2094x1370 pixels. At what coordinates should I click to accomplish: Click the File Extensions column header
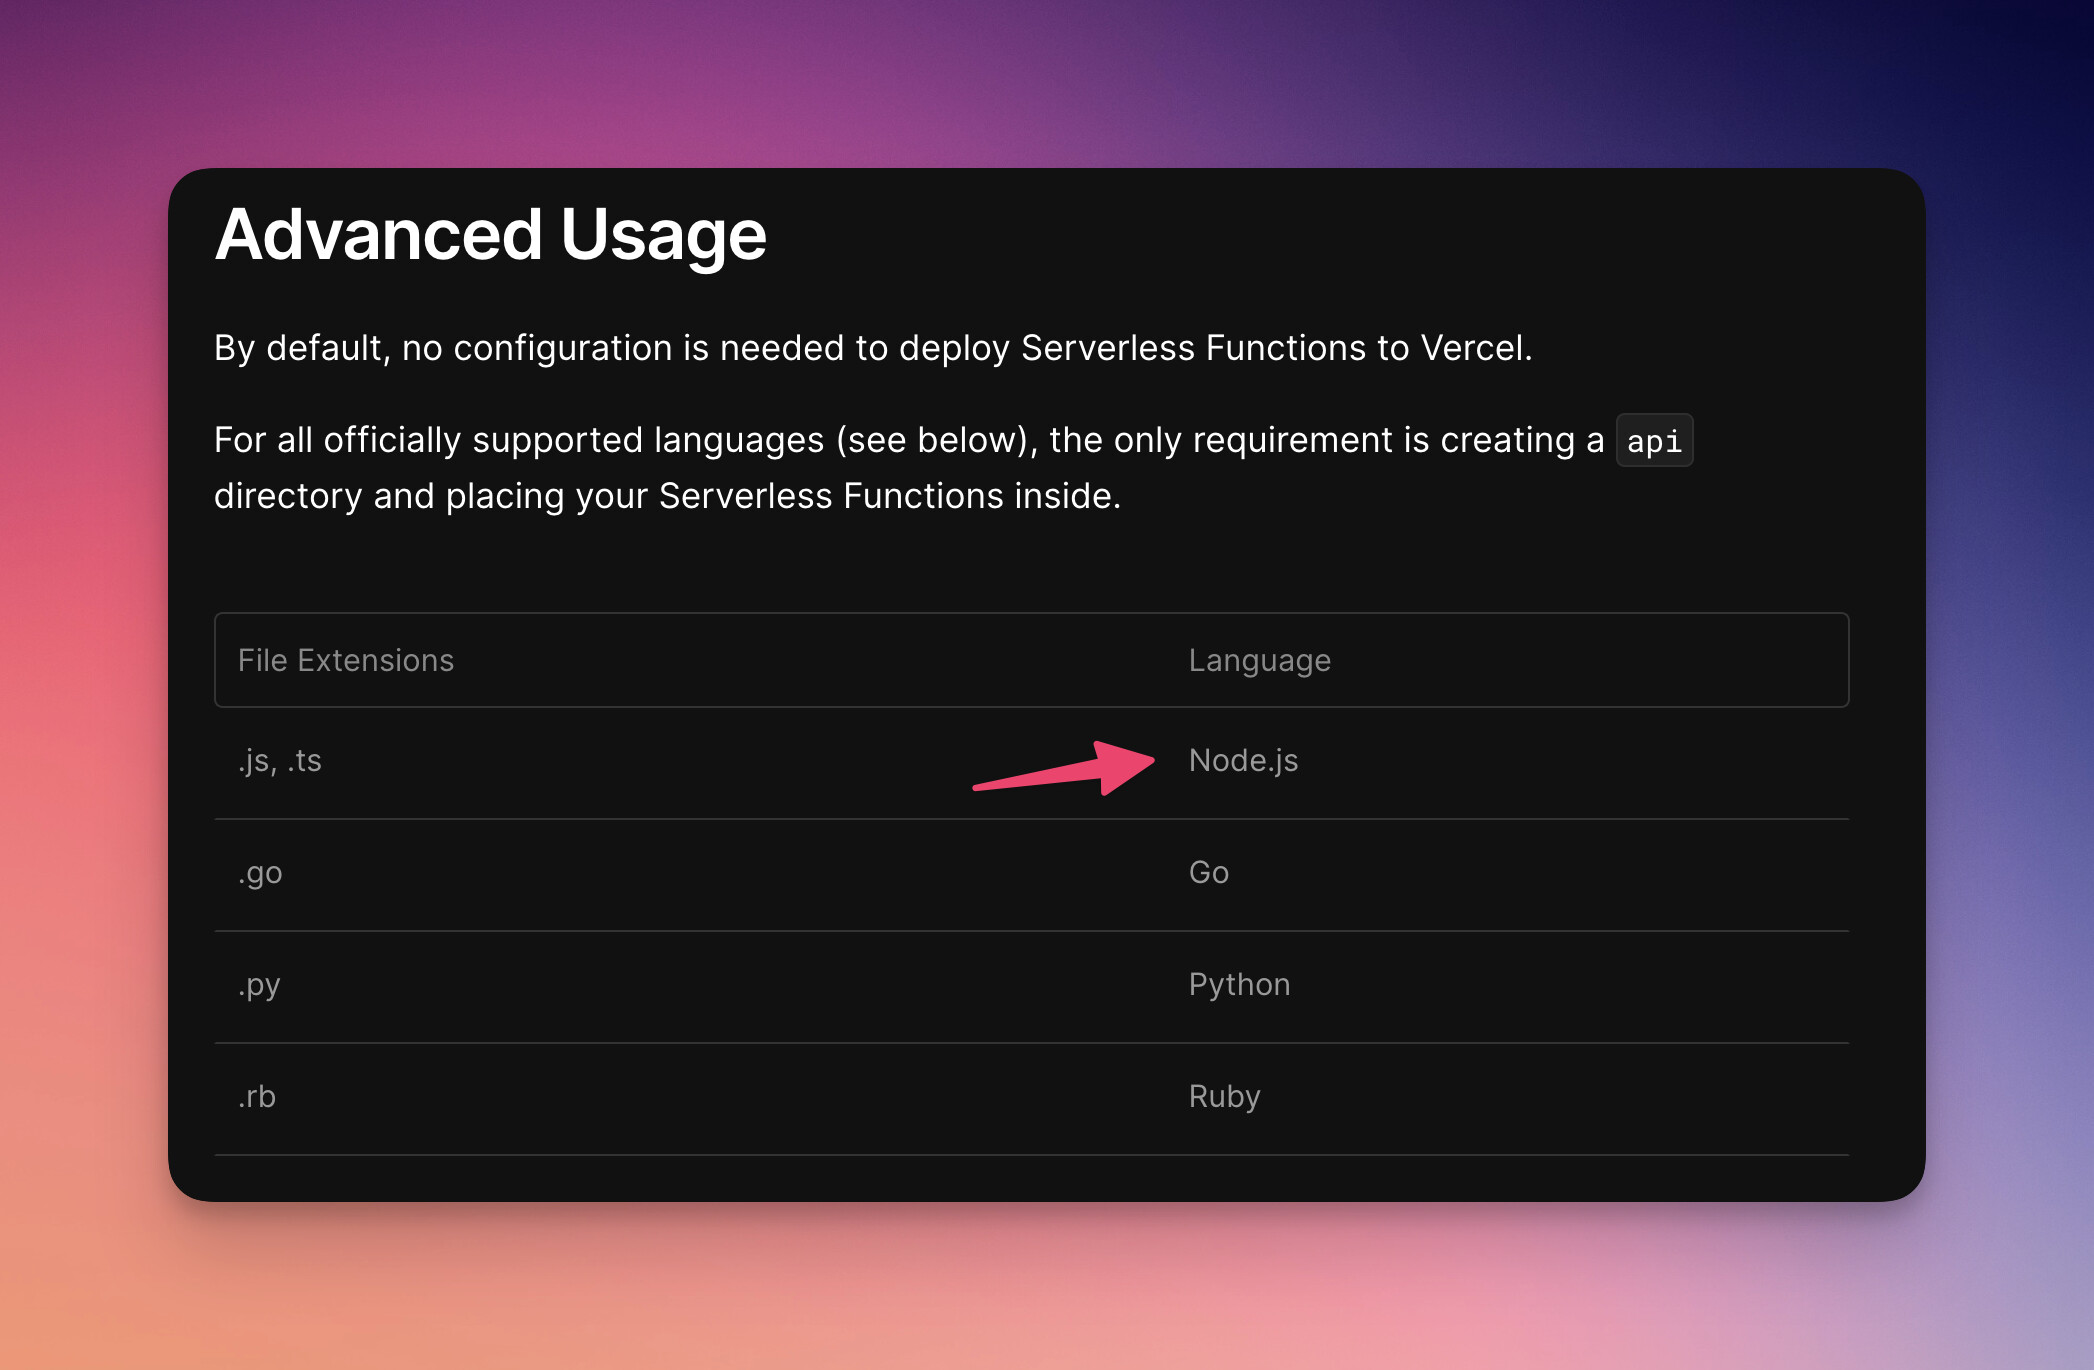tap(346, 660)
